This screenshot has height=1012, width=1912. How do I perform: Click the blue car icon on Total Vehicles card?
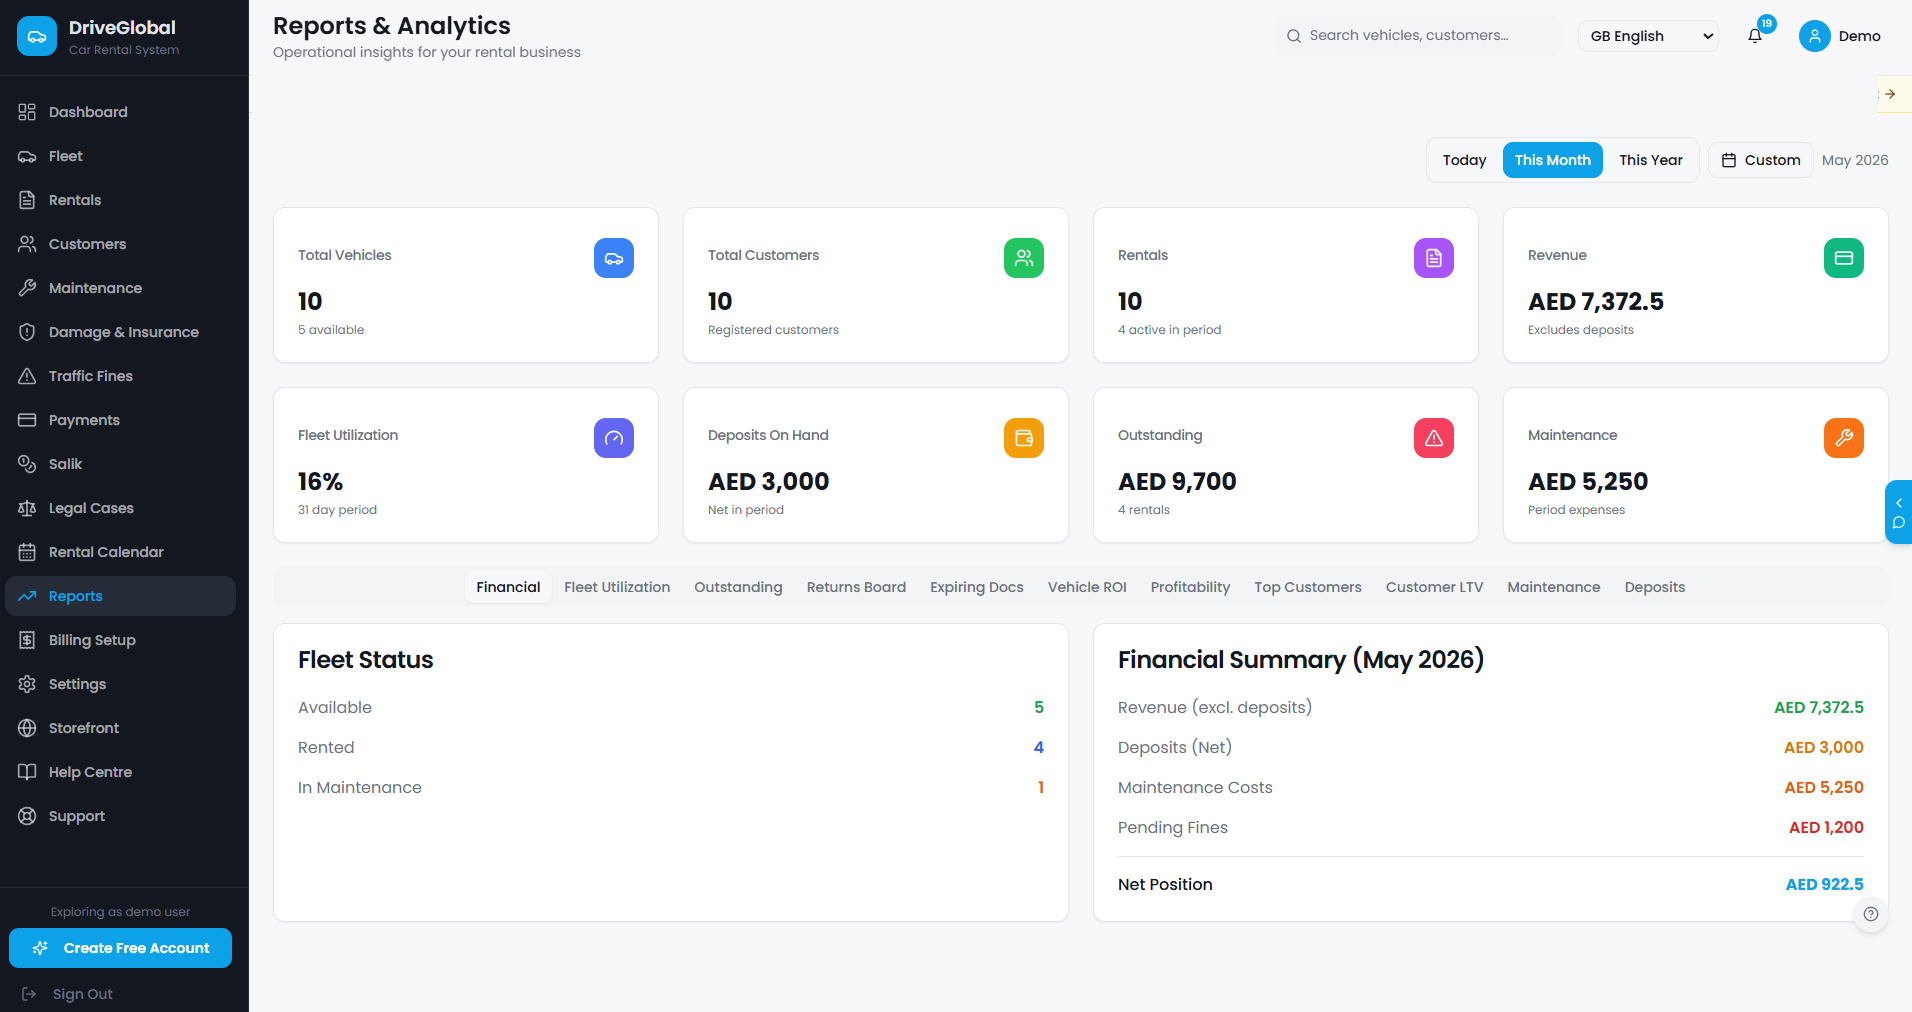(614, 258)
